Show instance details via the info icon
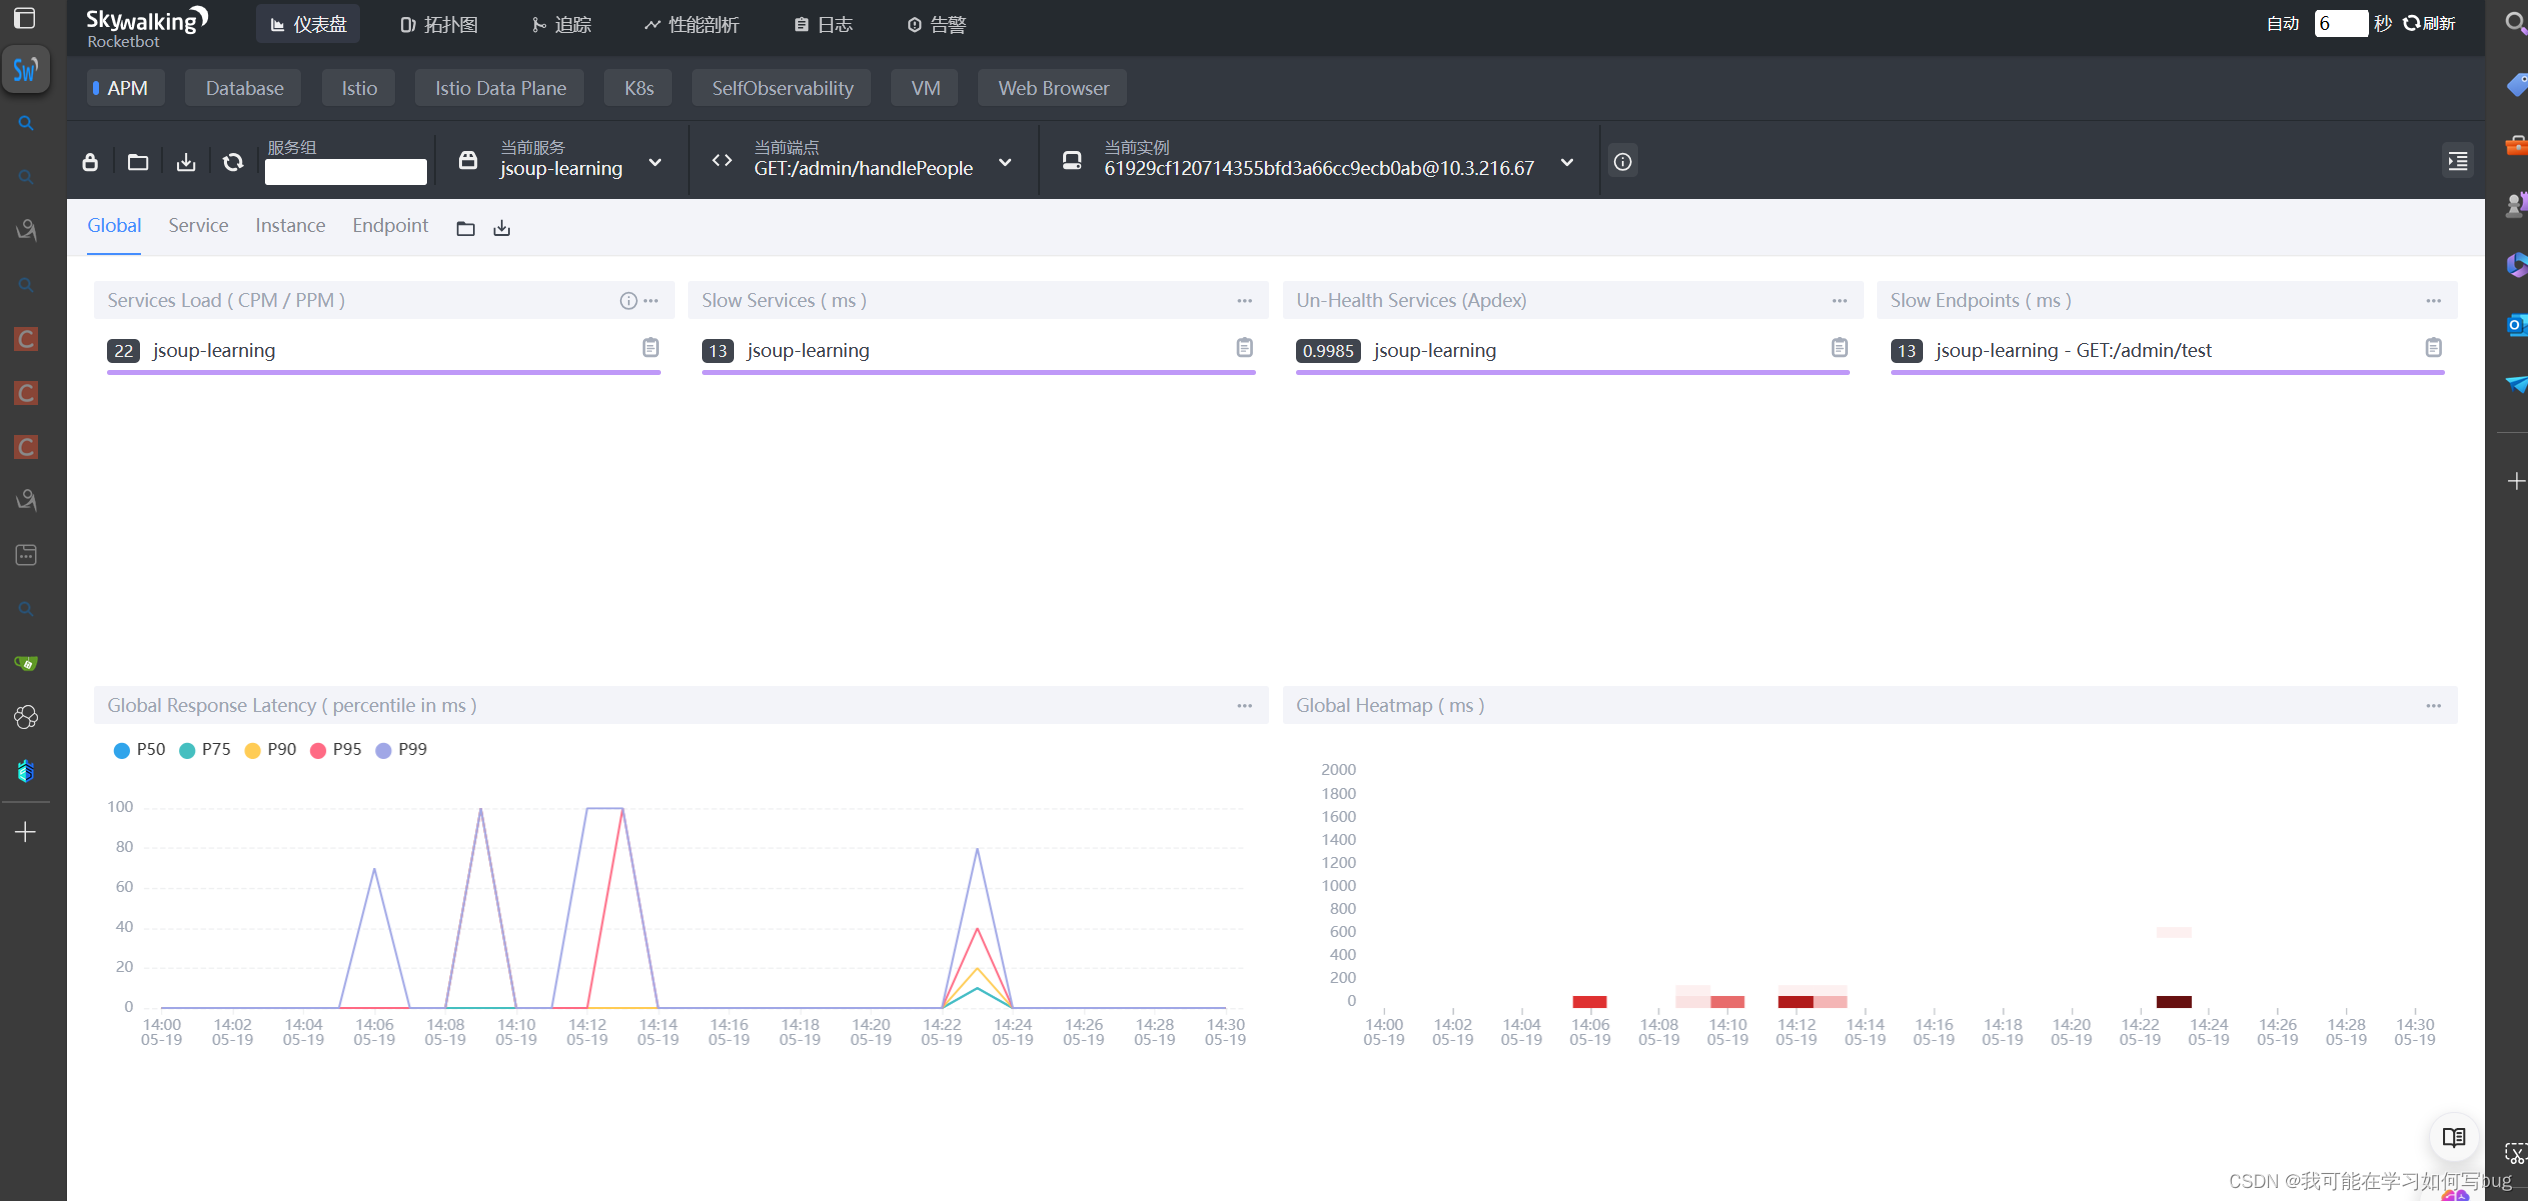The height and width of the screenshot is (1201, 2528). [x=1623, y=161]
